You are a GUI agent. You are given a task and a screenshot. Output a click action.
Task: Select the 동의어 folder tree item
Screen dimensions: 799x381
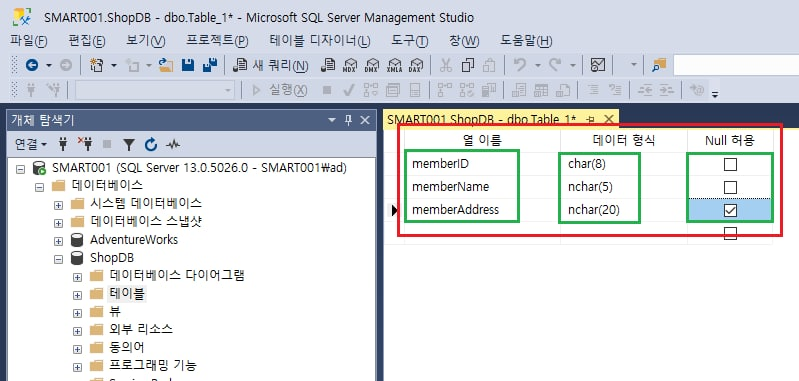(127, 347)
